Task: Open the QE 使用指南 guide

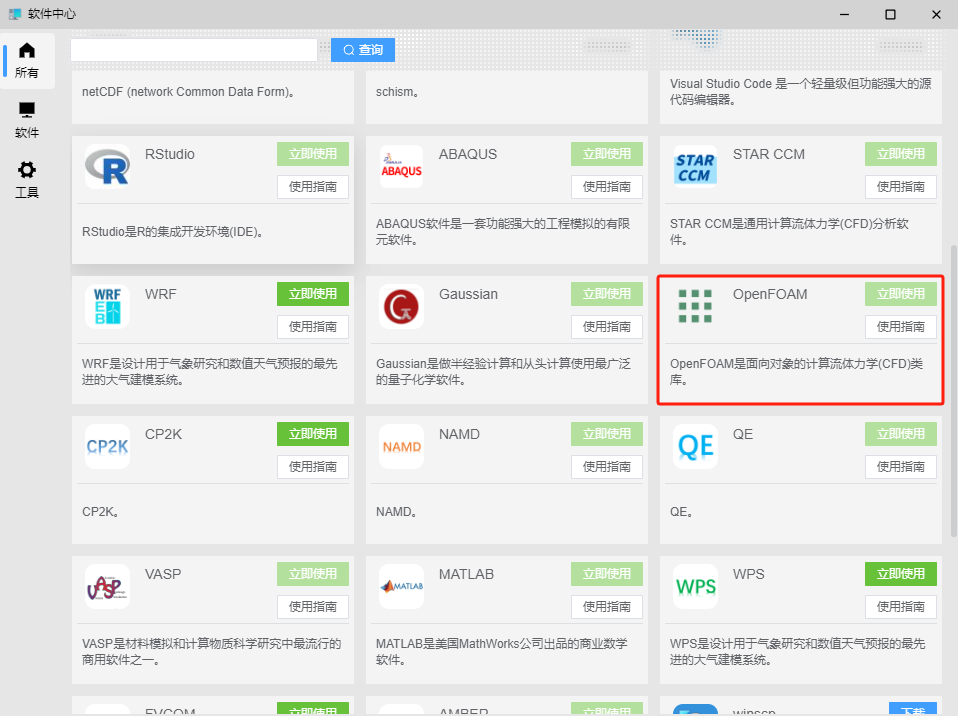Action: 901,467
